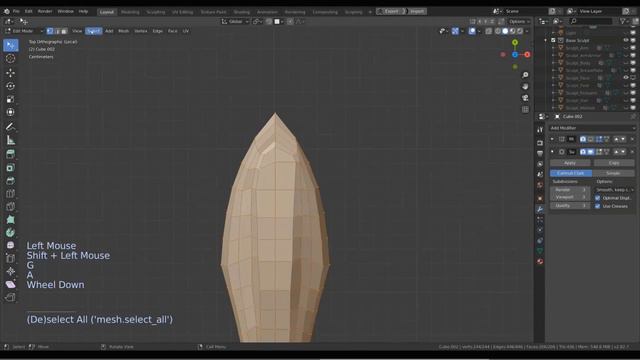Toggle Base Sculpt collection eye visibility

(x=626, y=40)
